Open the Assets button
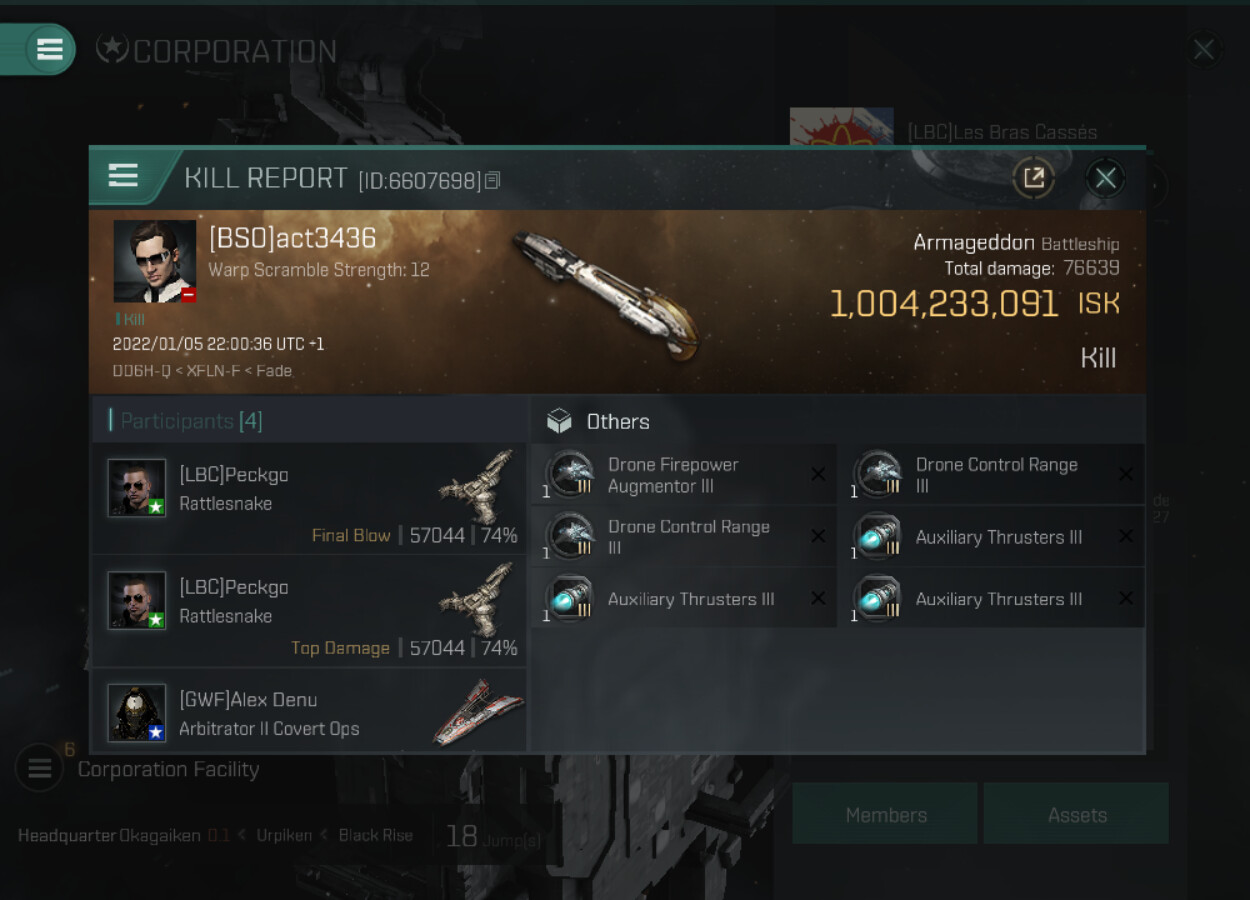The height and width of the screenshot is (900, 1250). click(x=1076, y=814)
